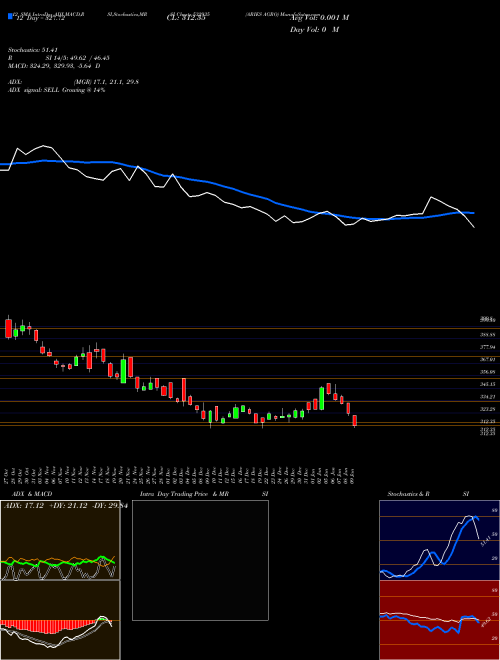Click the ADX: 17.12 +DY: 21.12 header
This screenshot has height=660, width=500.
tap(66, 506)
